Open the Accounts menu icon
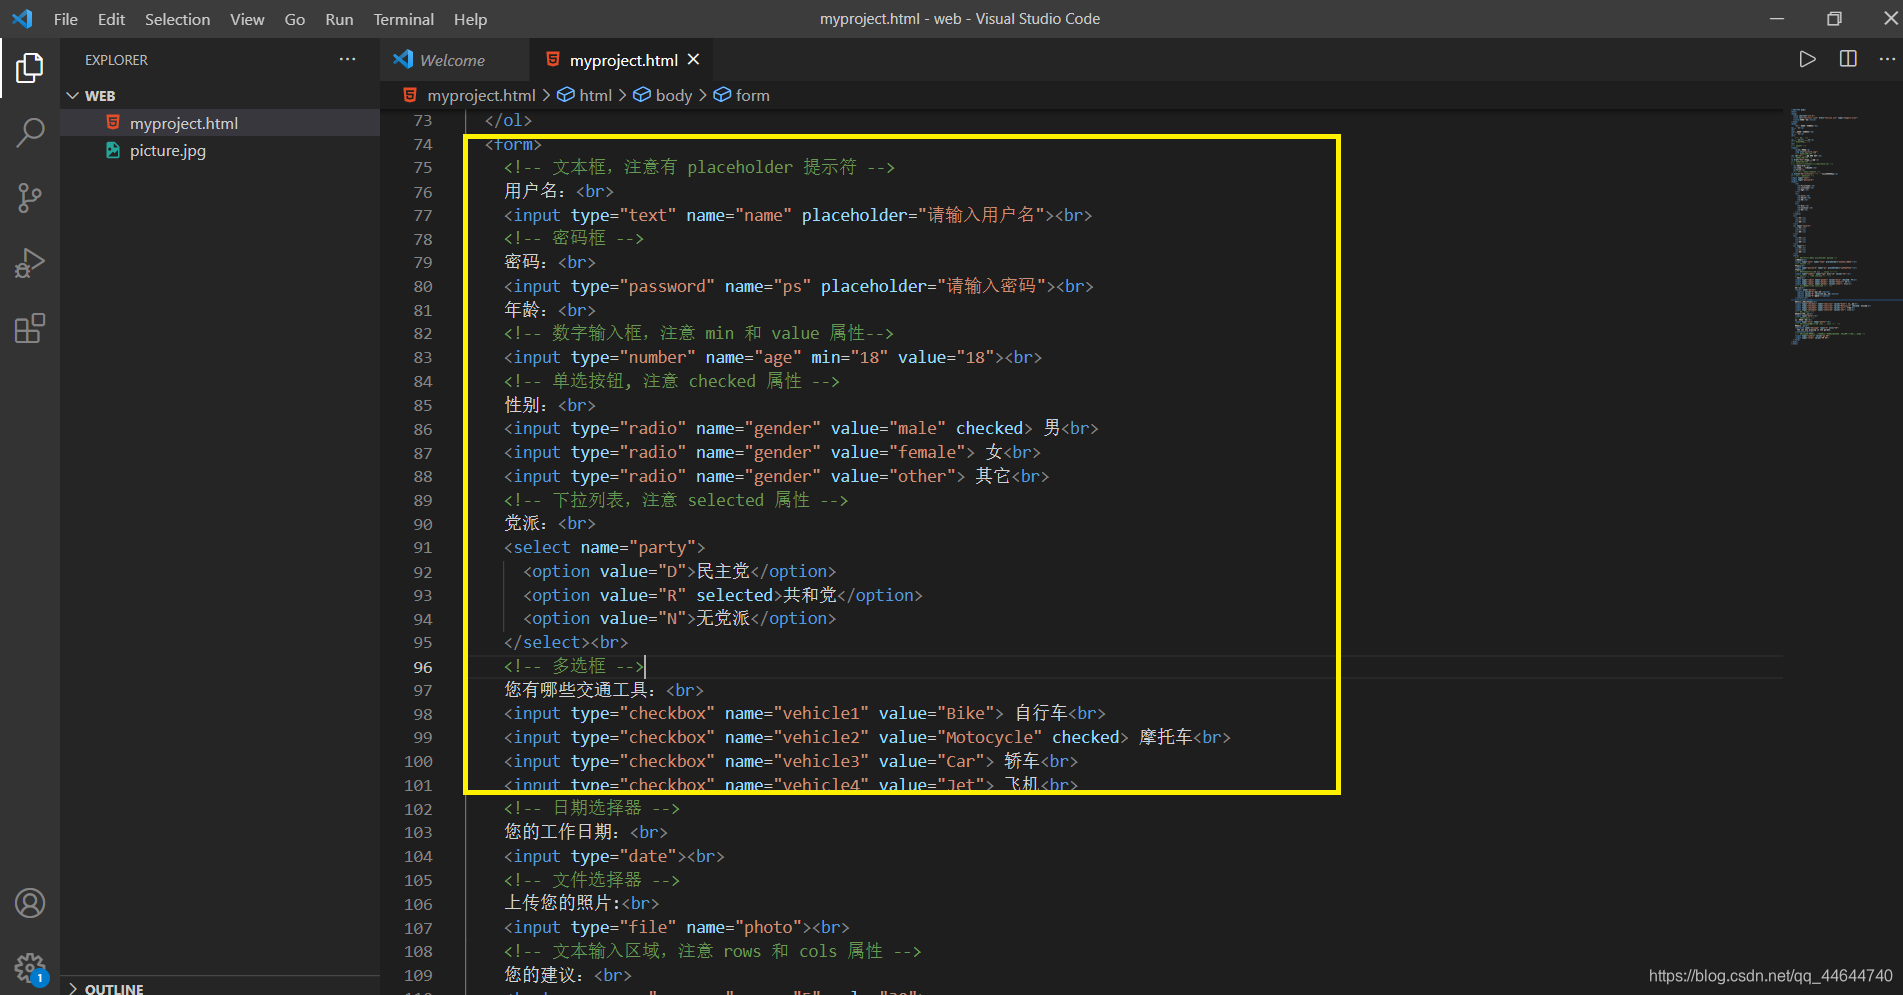This screenshot has height=995, width=1903. pos(30,903)
